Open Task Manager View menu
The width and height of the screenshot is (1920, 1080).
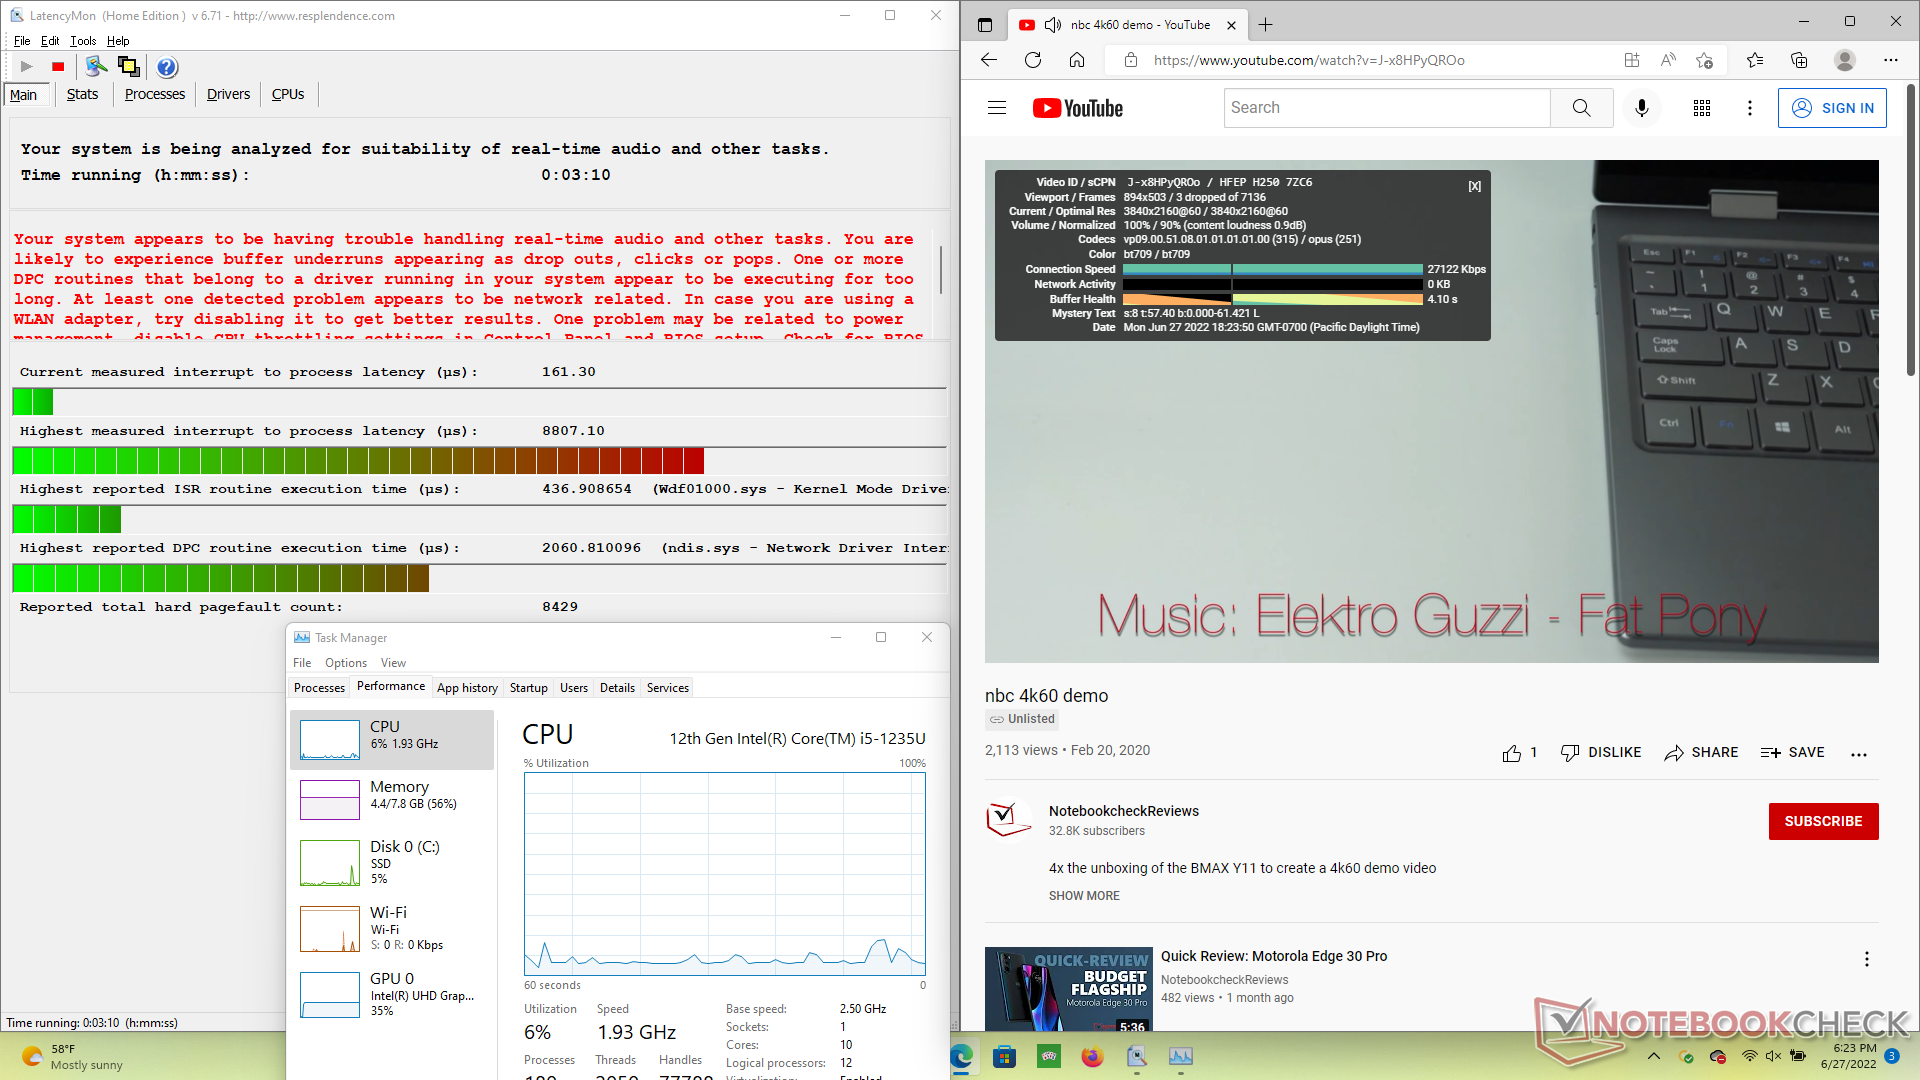pos(393,663)
